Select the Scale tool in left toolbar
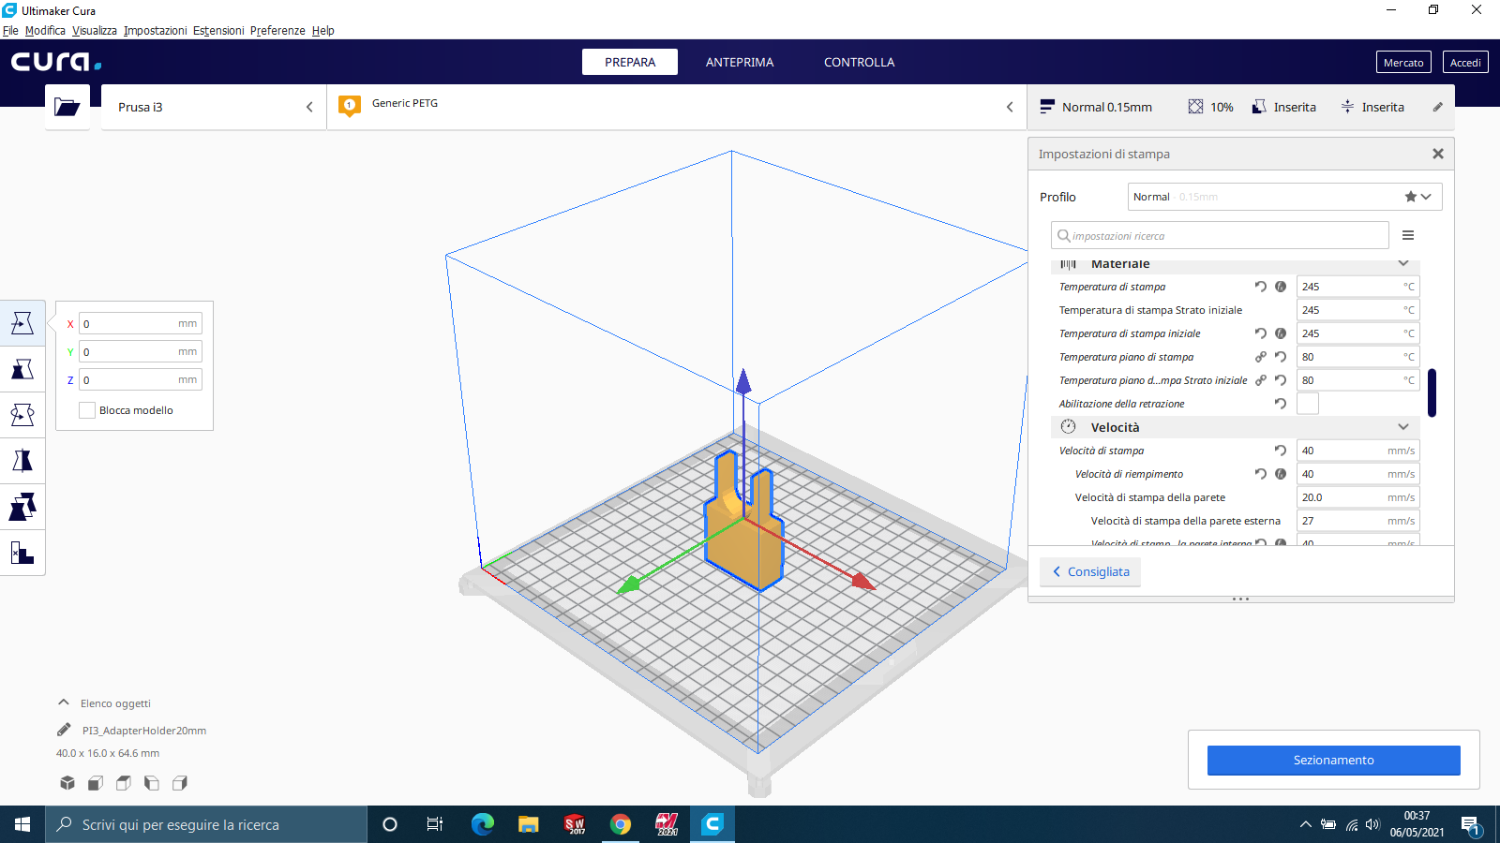1500x843 pixels. point(22,369)
